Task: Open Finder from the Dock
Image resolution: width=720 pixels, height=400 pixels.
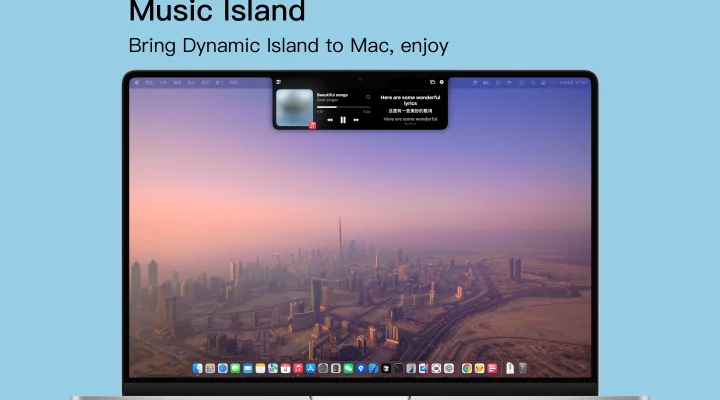Action: pos(197,368)
